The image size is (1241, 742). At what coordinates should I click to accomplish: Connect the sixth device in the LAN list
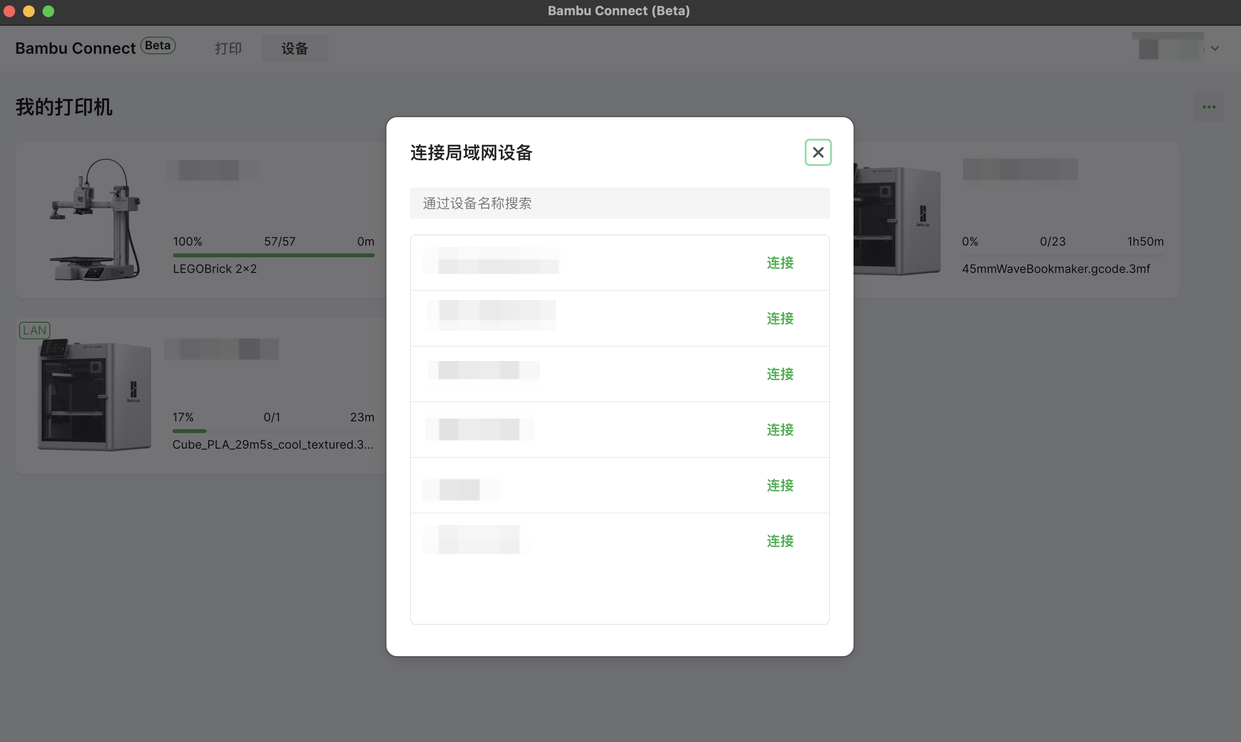[x=780, y=541]
